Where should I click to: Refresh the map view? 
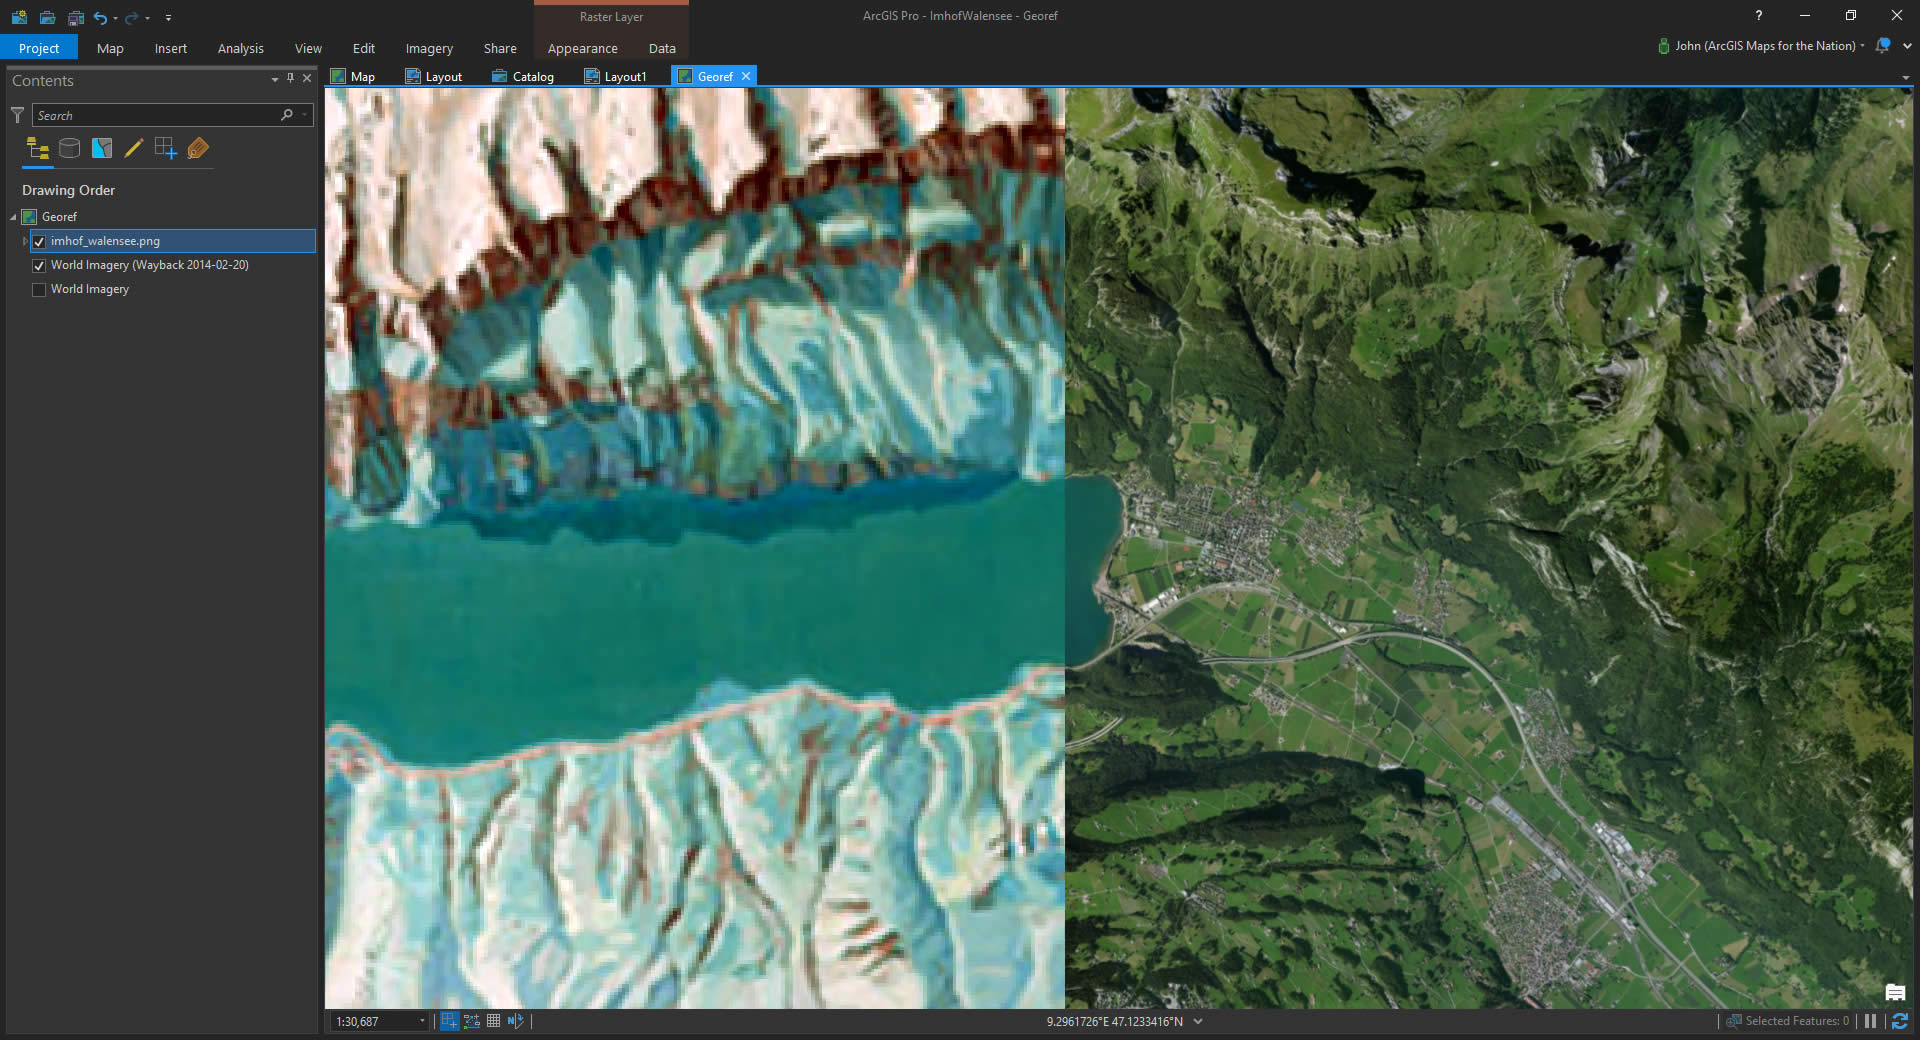click(1899, 1021)
